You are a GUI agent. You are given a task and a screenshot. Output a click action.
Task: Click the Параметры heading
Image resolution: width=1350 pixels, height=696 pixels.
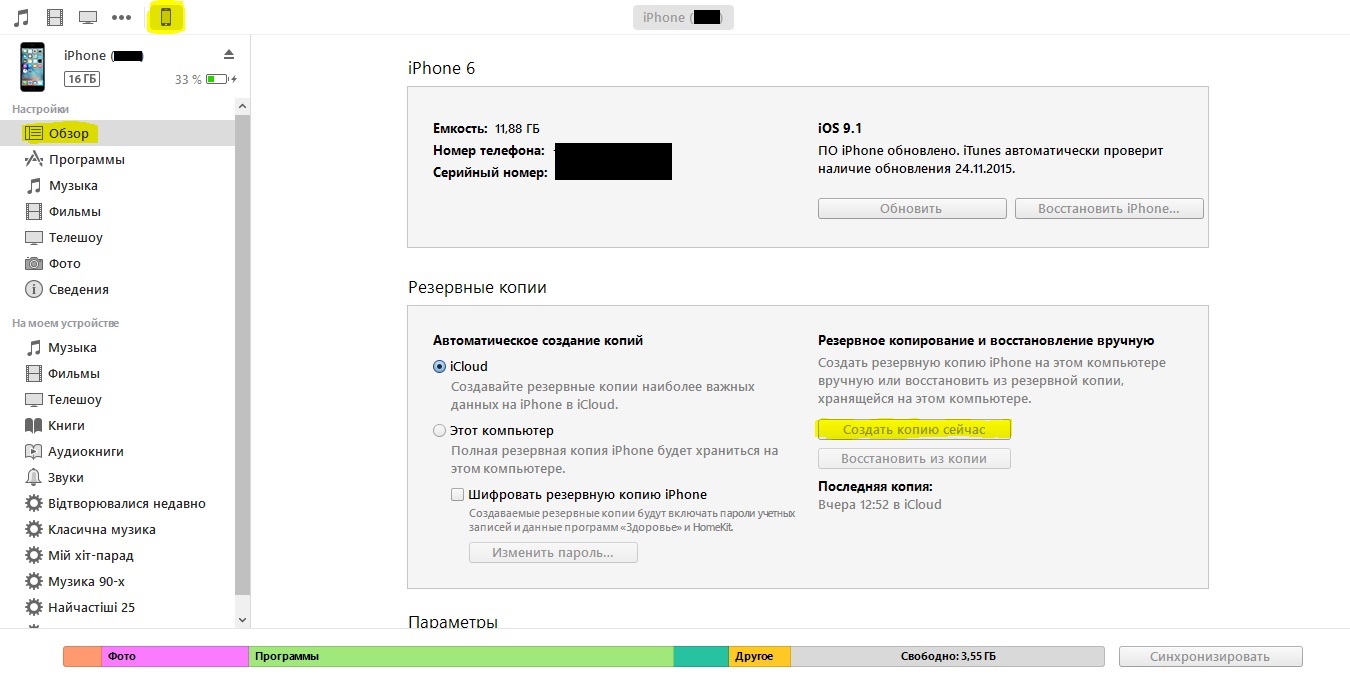[x=453, y=622]
